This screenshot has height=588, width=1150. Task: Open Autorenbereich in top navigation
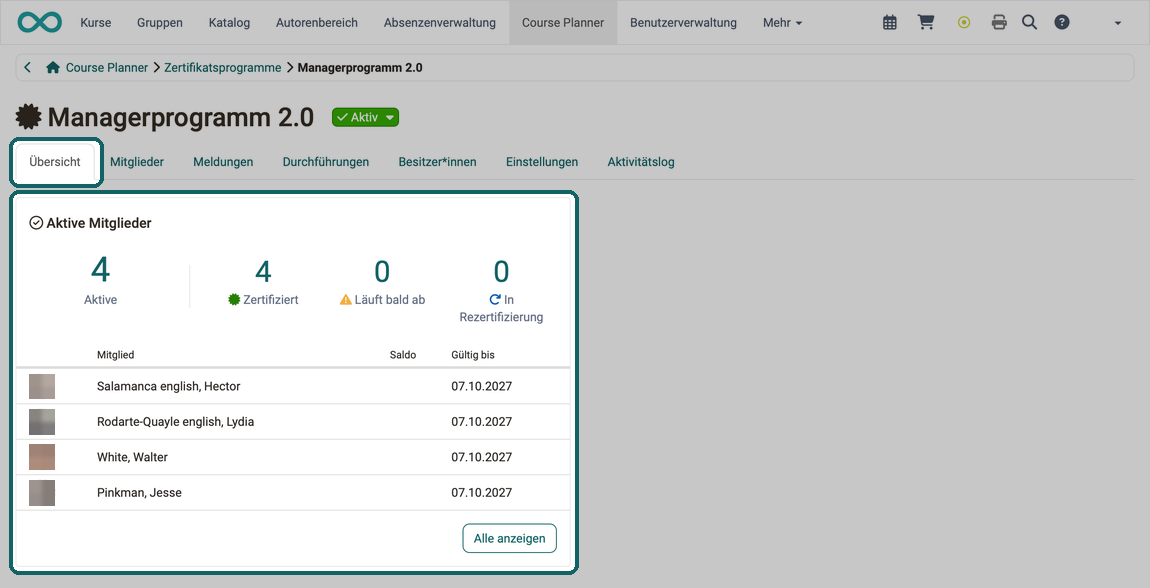point(317,23)
